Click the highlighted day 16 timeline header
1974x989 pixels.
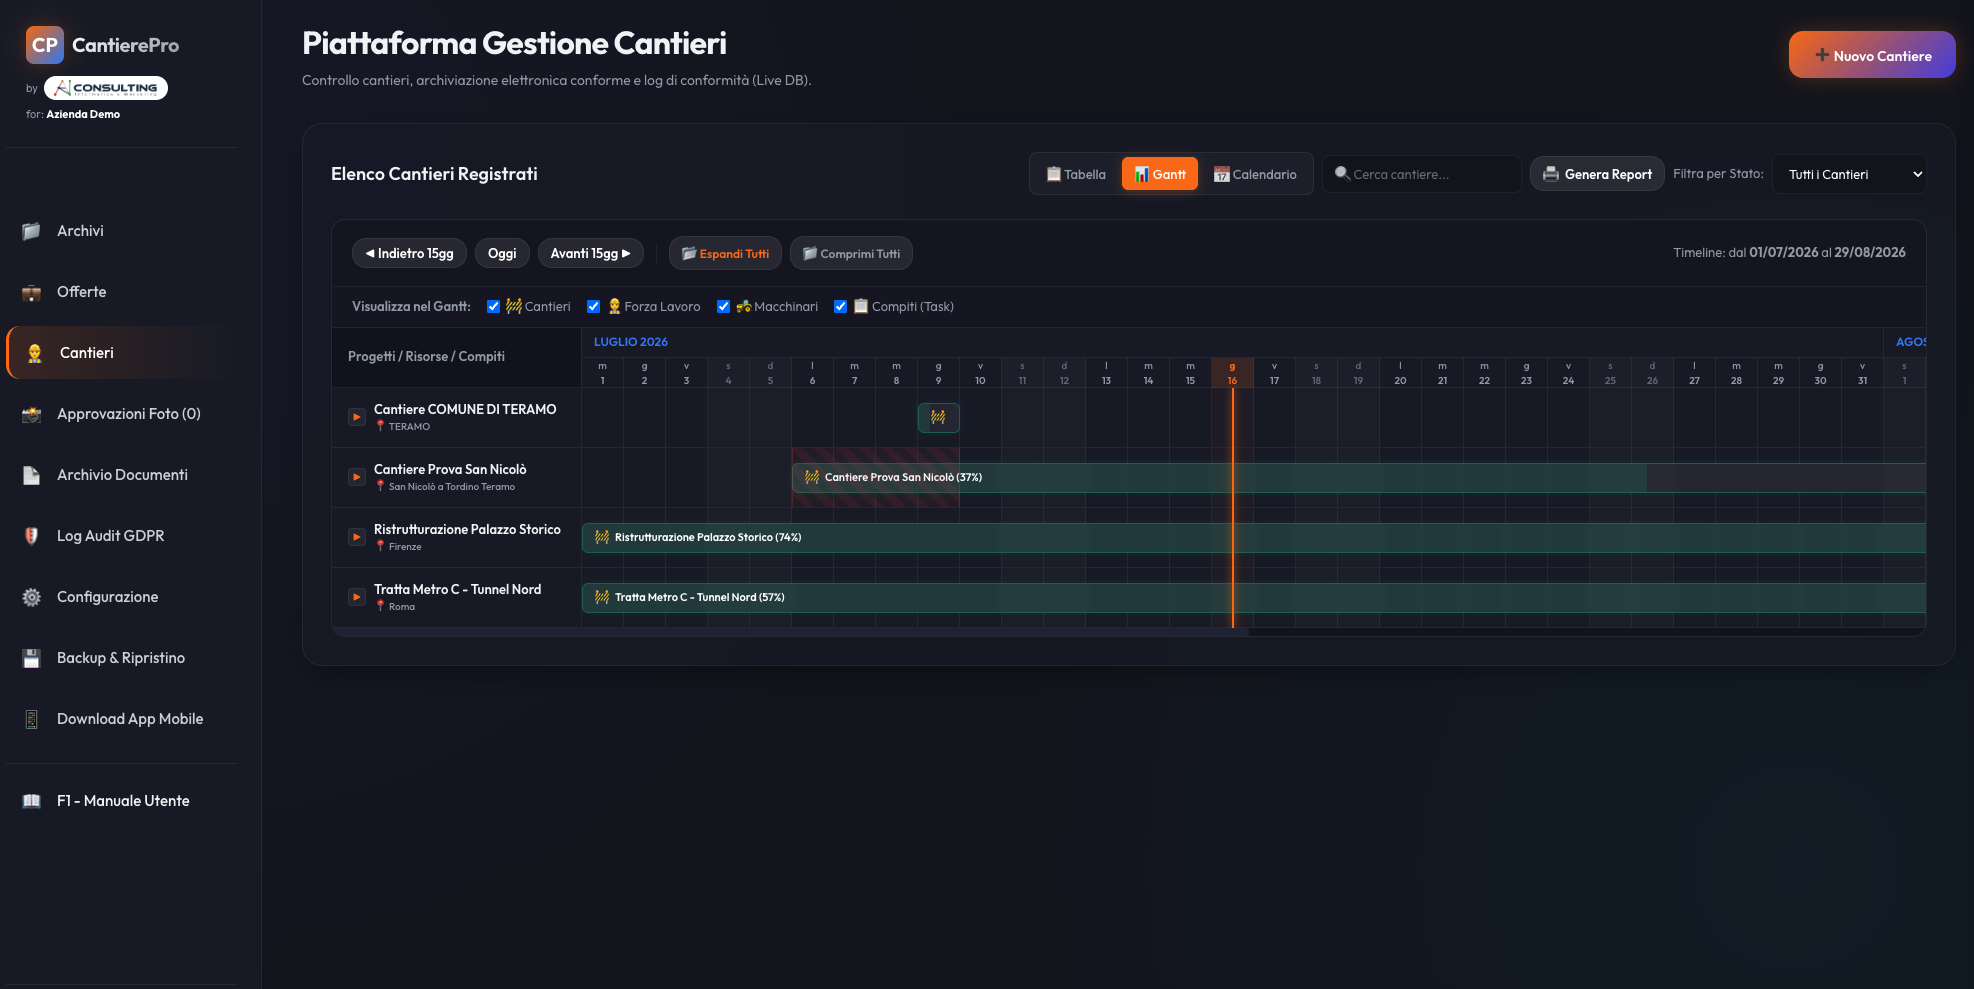coord(1232,373)
